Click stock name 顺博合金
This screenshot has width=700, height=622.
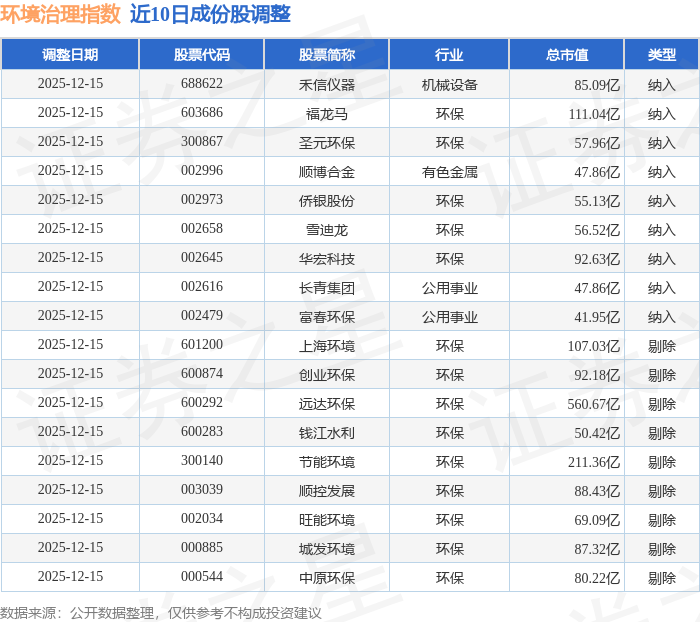[327, 171]
